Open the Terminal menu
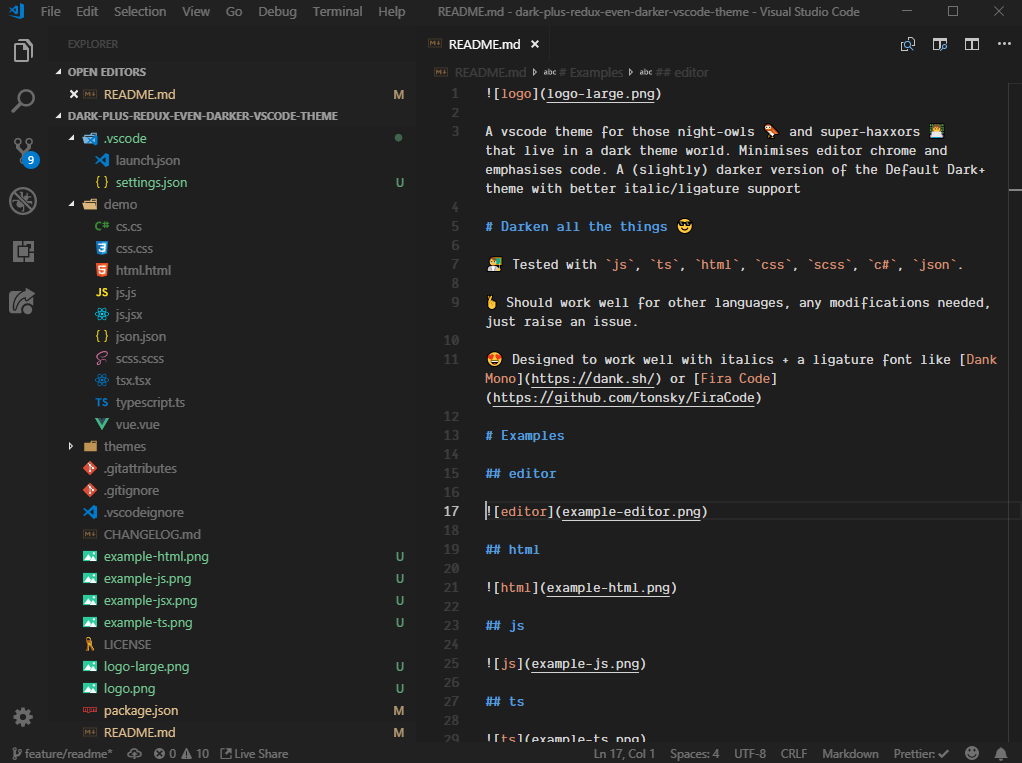Image resolution: width=1022 pixels, height=763 pixels. tap(337, 11)
